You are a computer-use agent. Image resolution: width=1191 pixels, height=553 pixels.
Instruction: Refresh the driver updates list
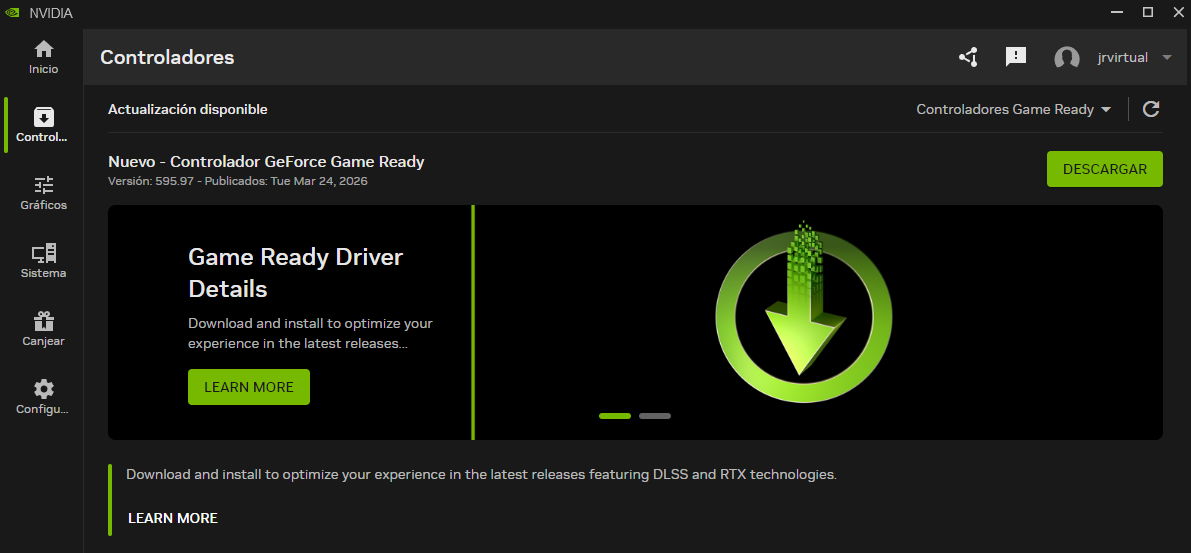1151,109
